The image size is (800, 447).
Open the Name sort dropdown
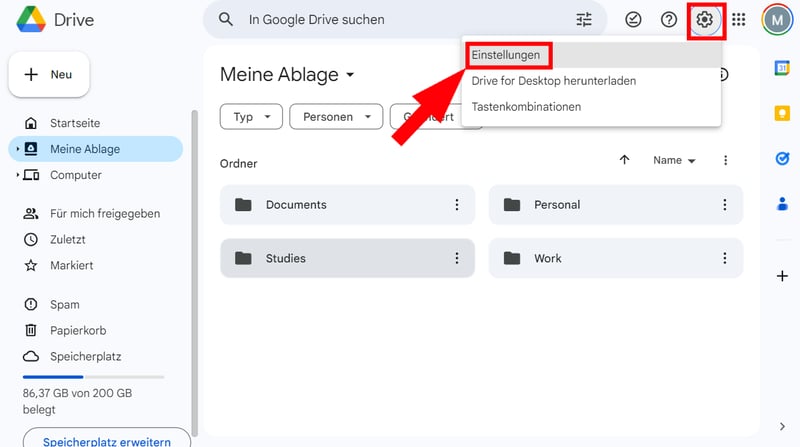(x=674, y=160)
